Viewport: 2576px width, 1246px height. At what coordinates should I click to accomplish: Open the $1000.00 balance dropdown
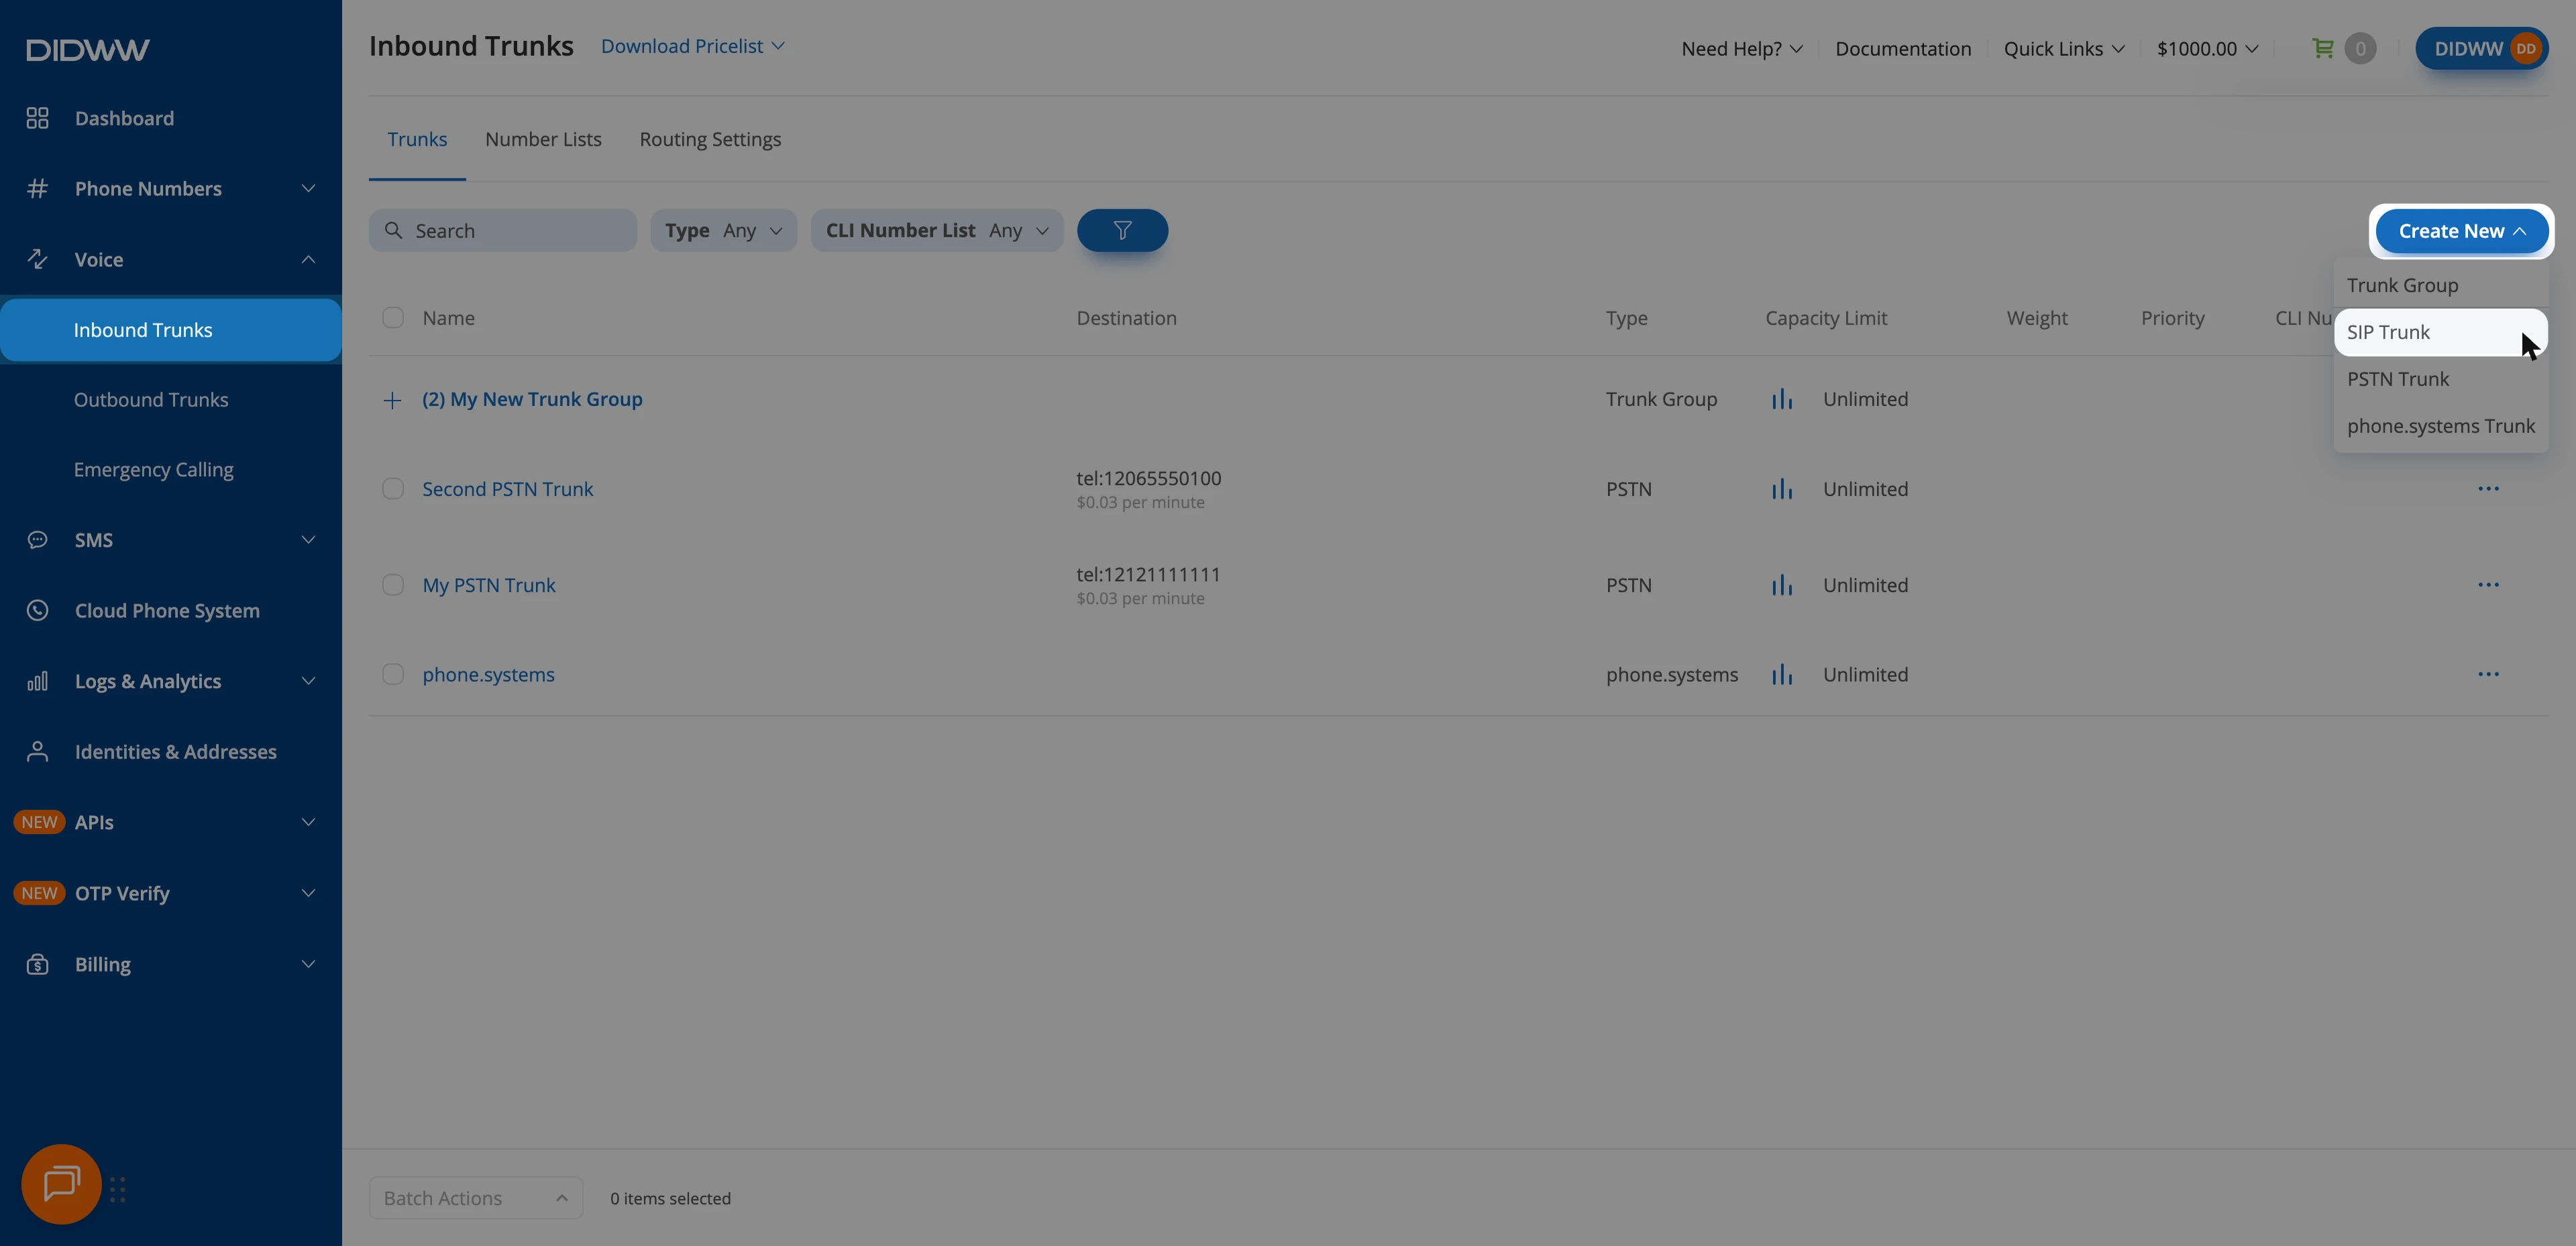2207,48
